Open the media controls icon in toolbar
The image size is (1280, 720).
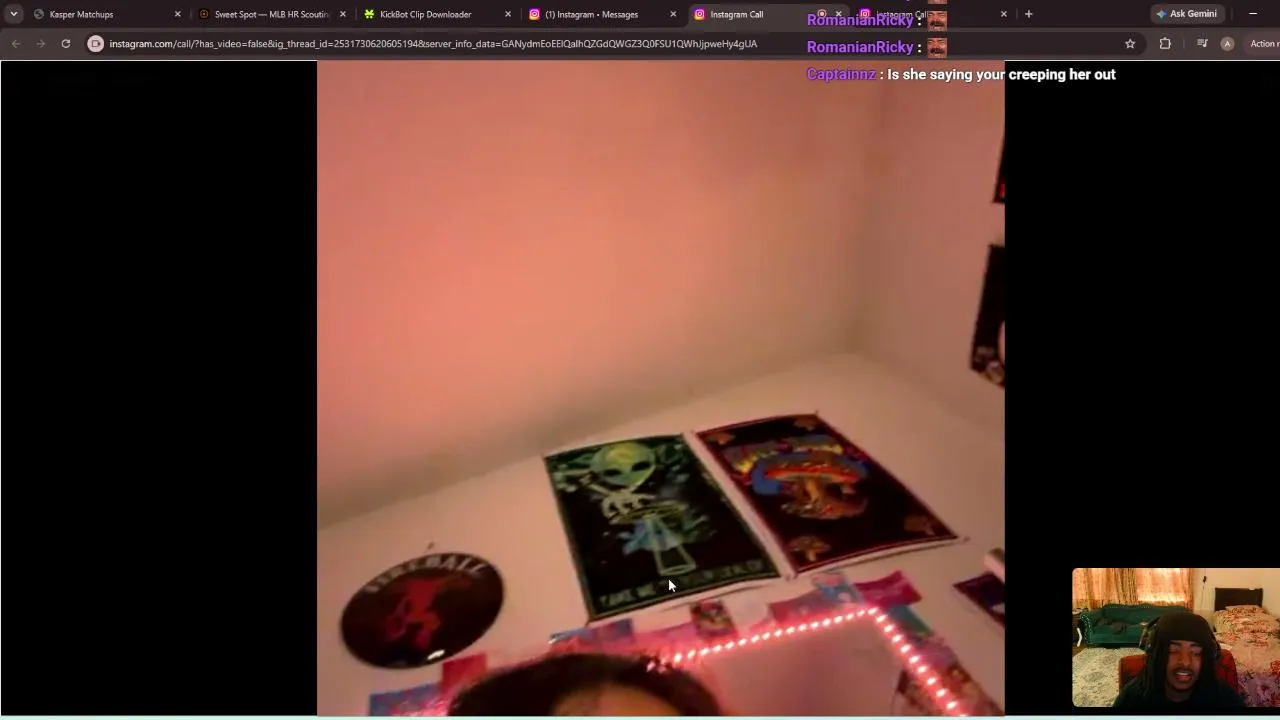[1202, 44]
